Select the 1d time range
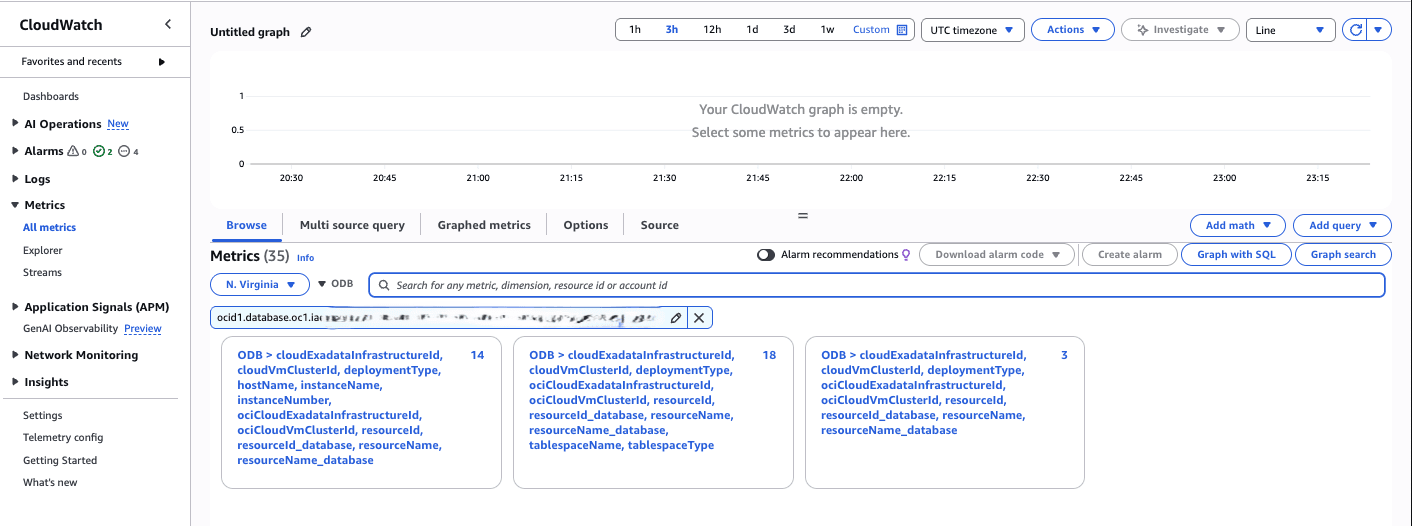Viewport: 1412px width, 526px height. tap(752, 30)
